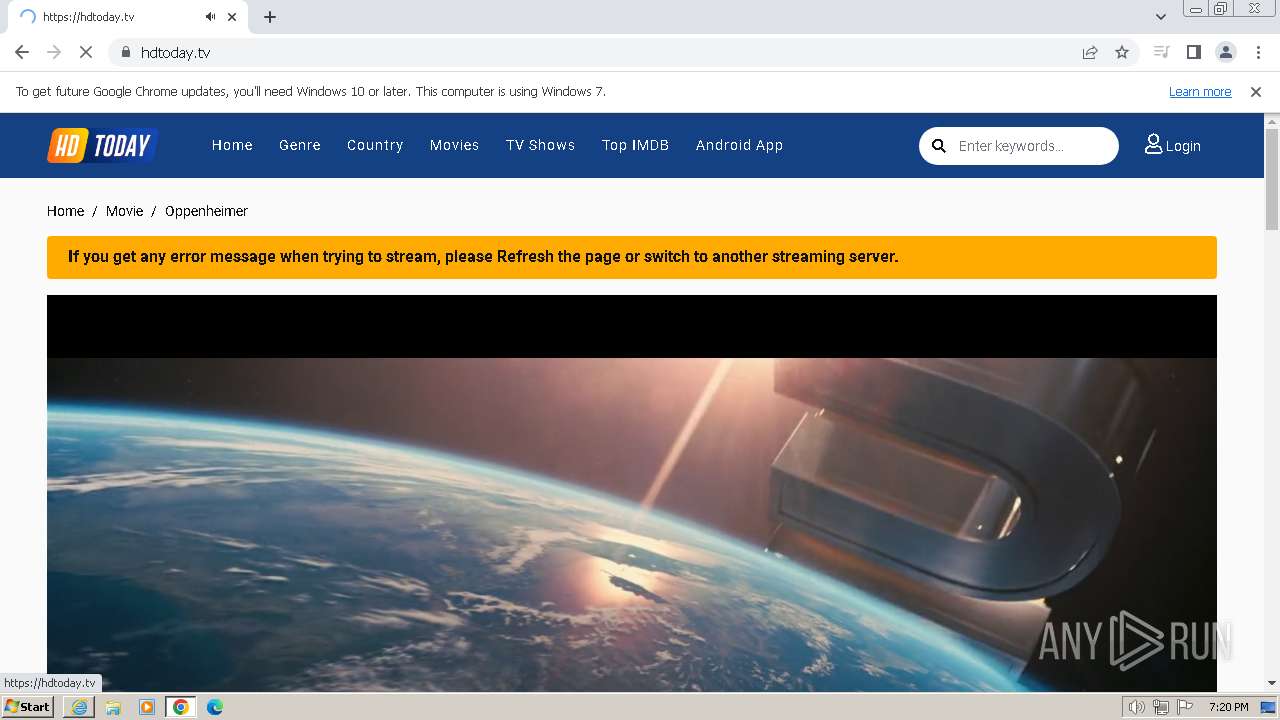Open the tab search dropdown arrow
The height and width of the screenshot is (720, 1280).
pos(1161,17)
